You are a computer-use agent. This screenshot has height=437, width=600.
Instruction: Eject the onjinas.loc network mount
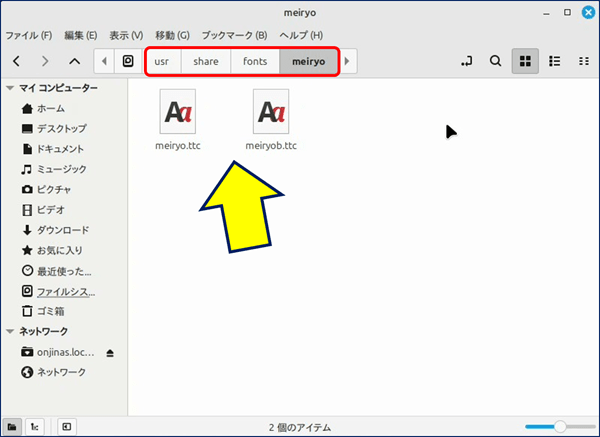pos(110,353)
